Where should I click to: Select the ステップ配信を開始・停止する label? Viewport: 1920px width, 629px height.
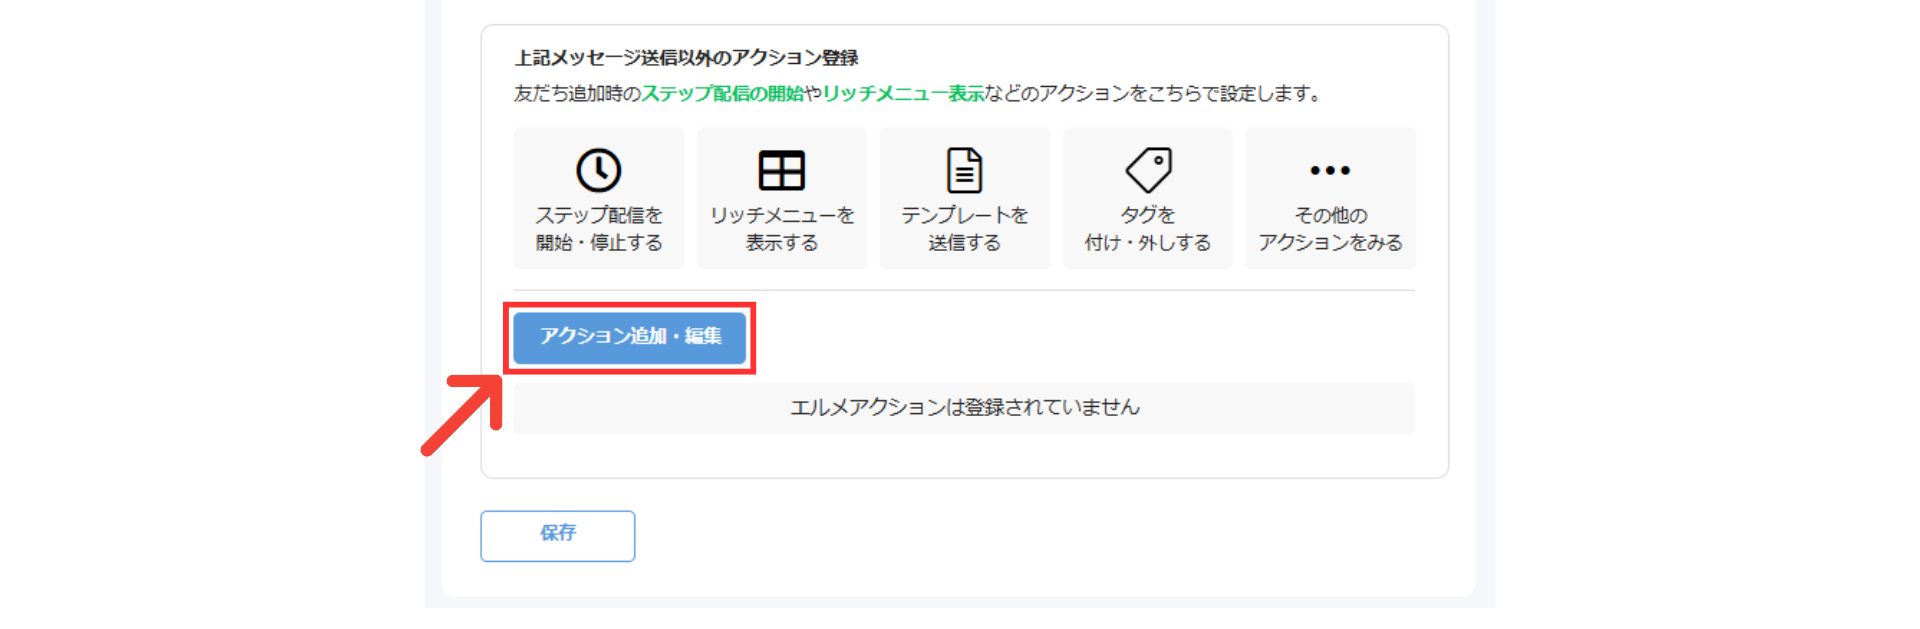(598, 229)
